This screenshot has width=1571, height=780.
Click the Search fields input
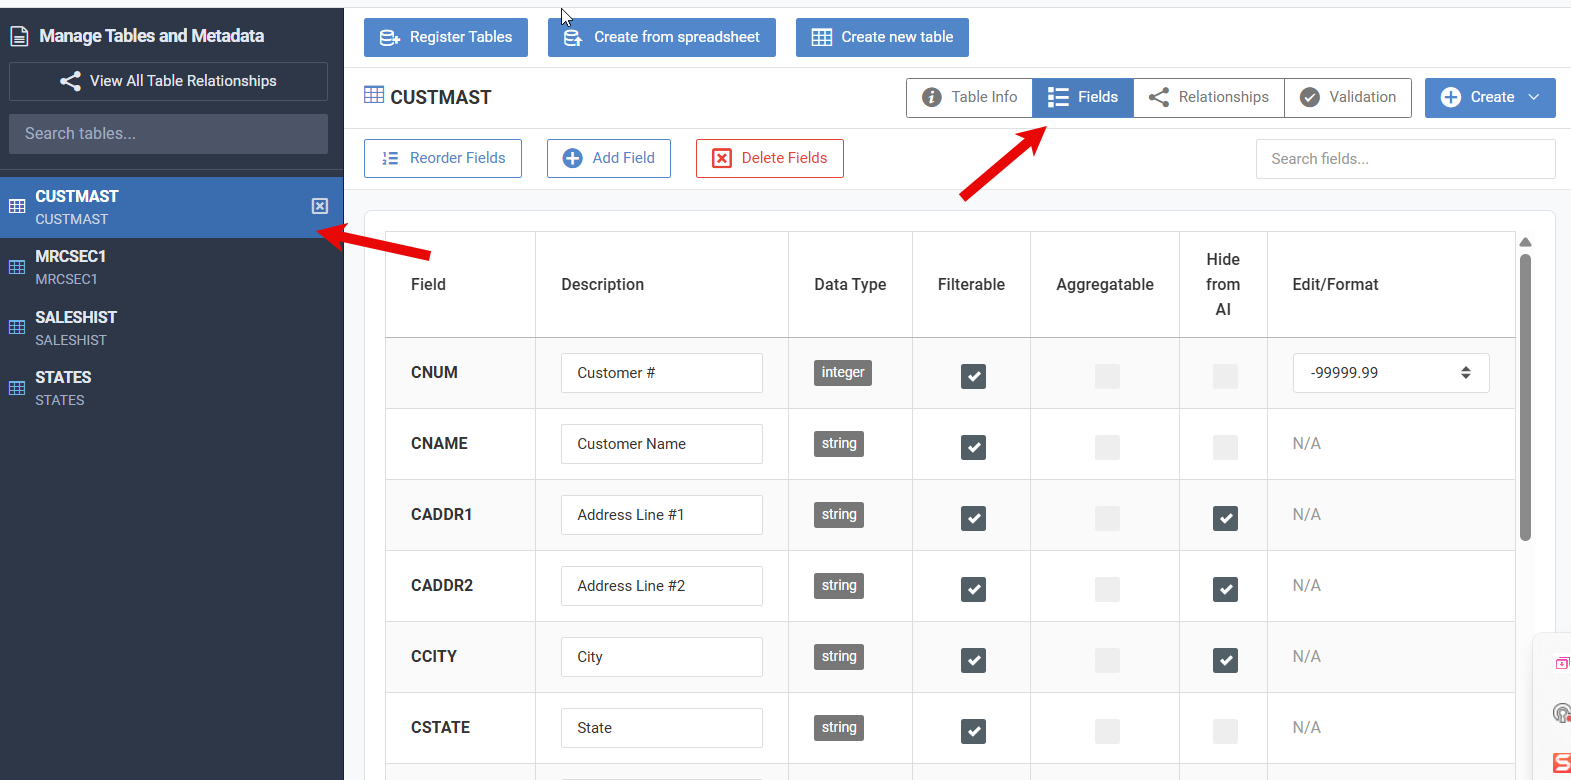tap(1406, 159)
